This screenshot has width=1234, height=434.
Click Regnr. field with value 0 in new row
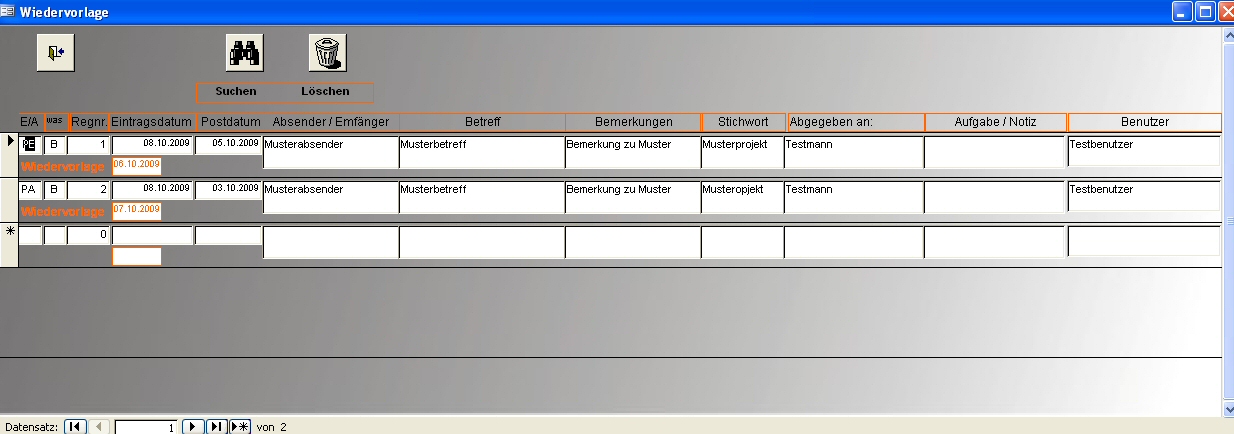pos(88,236)
